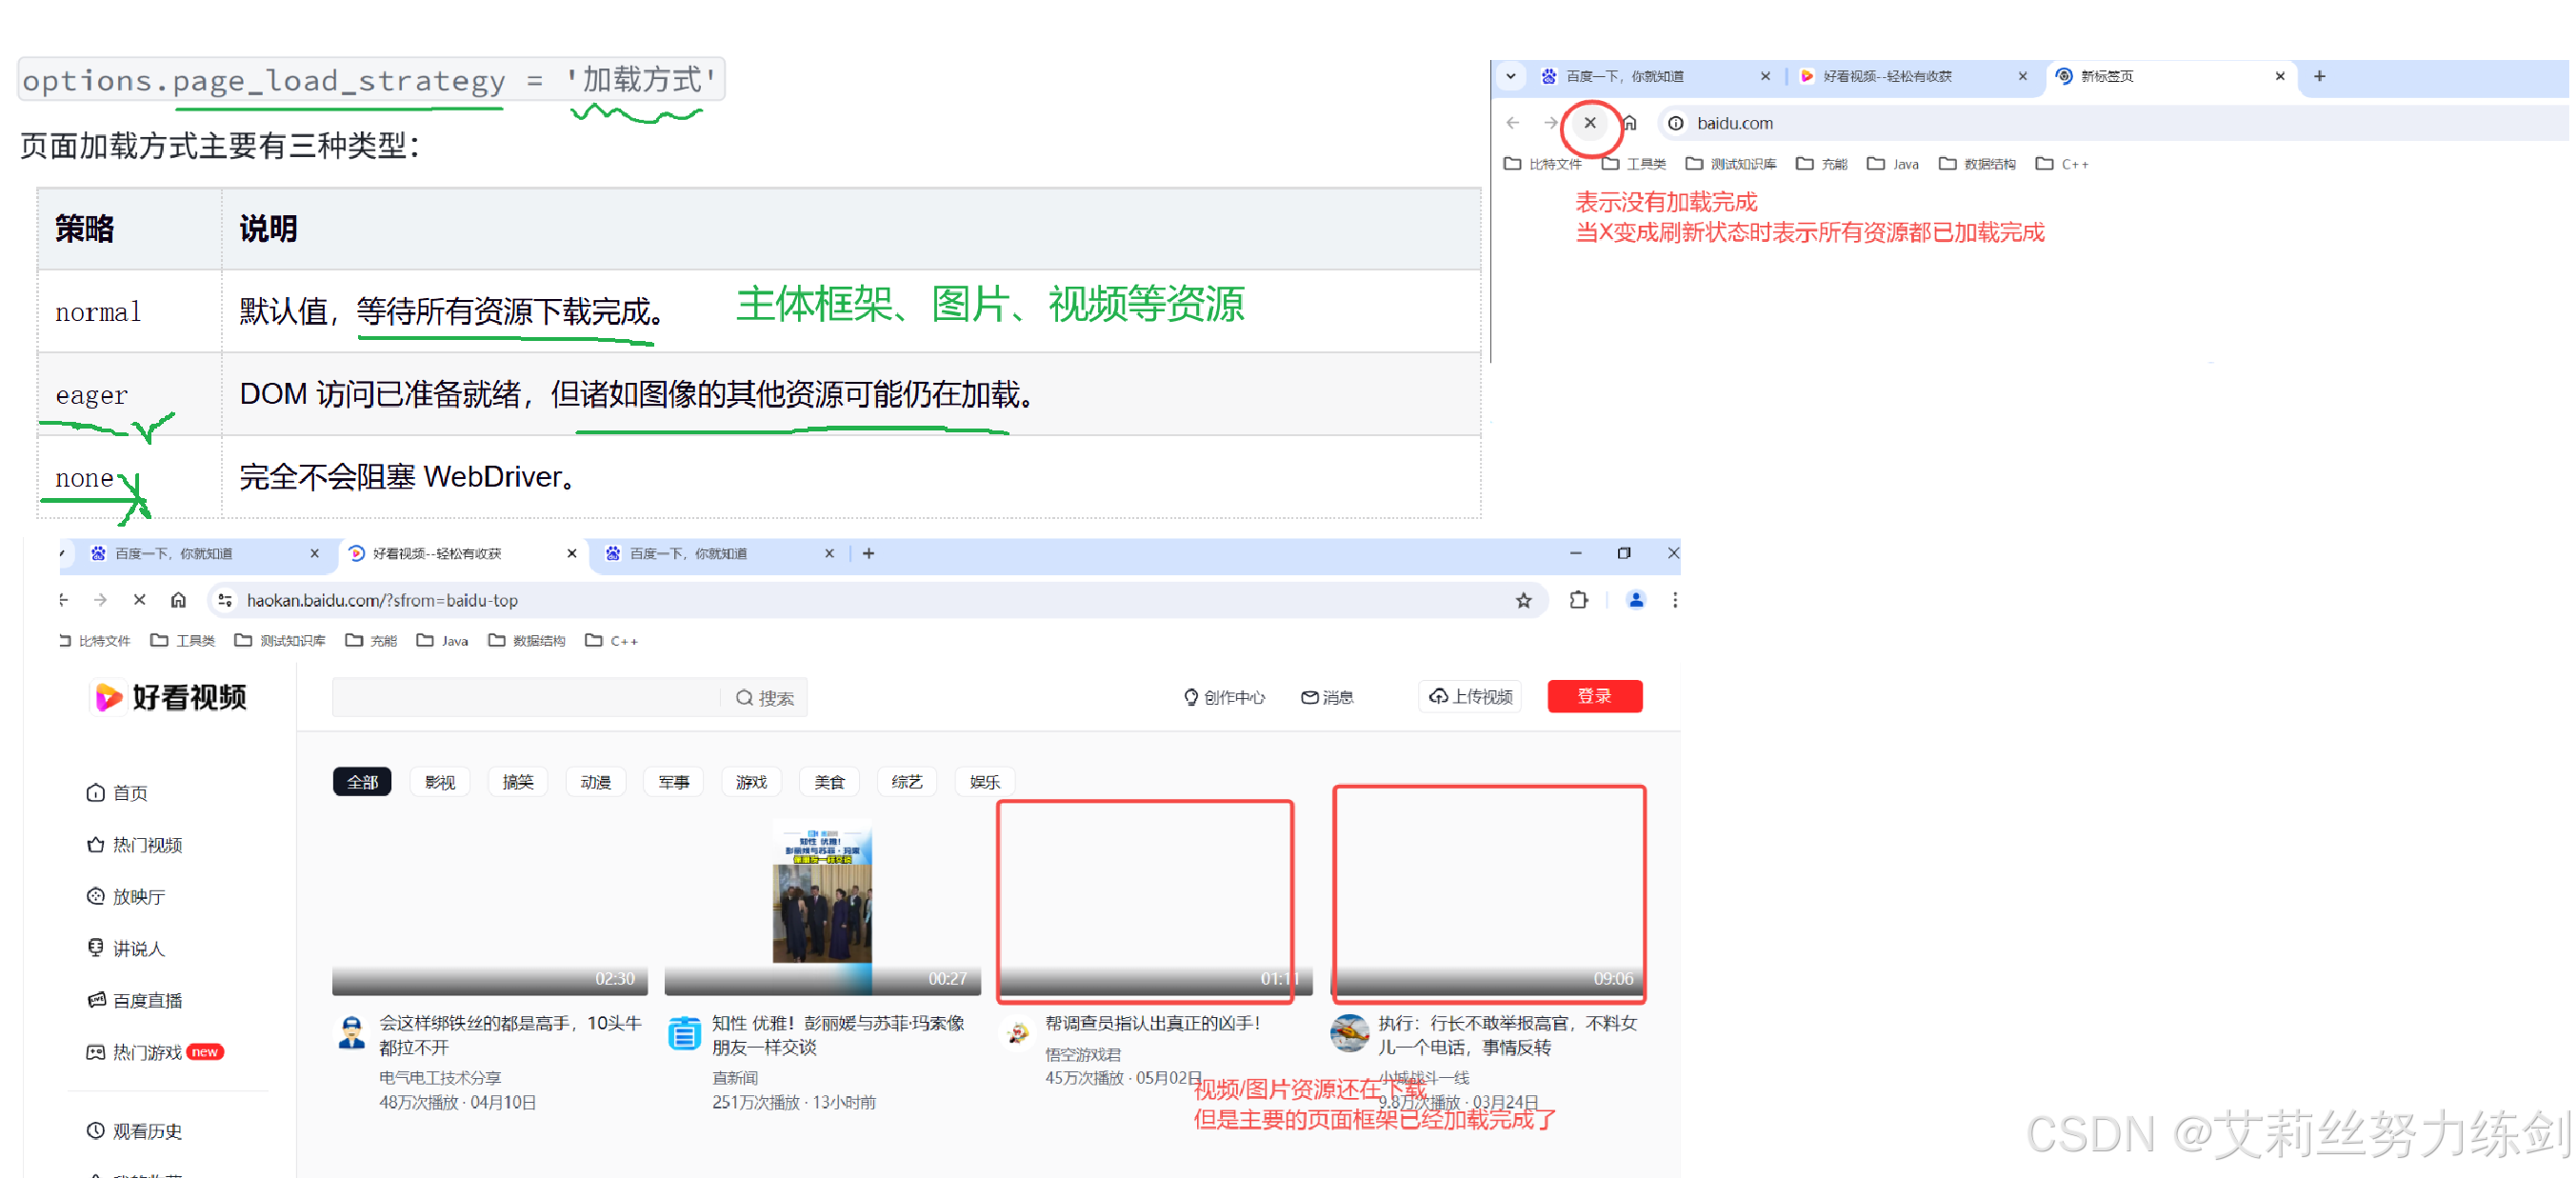Open the 测试知识库 bookmark folder
The height and width of the screenshot is (1178, 2576).
click(x=280, y=641)
